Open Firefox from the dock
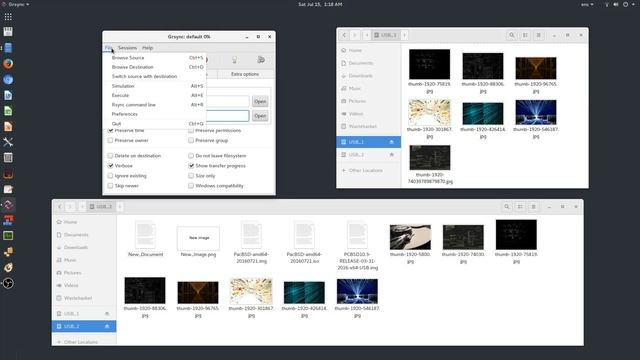The width and height of the screenshot is (640, 360). click(x=8, y=64)
